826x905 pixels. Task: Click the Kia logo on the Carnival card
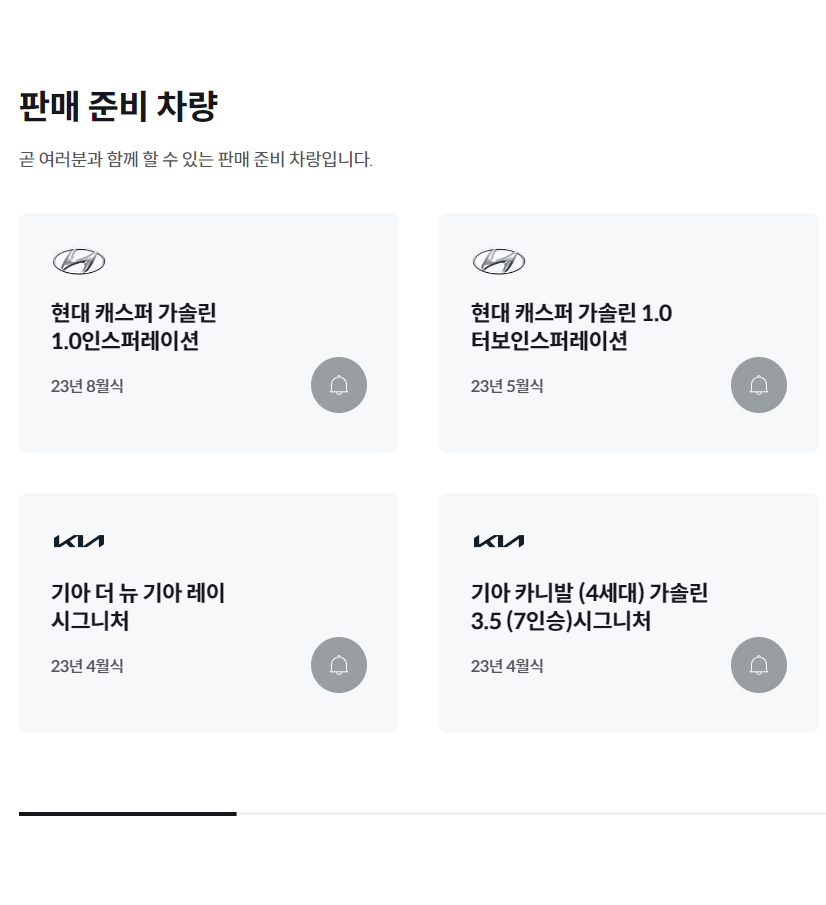point(500,540)
